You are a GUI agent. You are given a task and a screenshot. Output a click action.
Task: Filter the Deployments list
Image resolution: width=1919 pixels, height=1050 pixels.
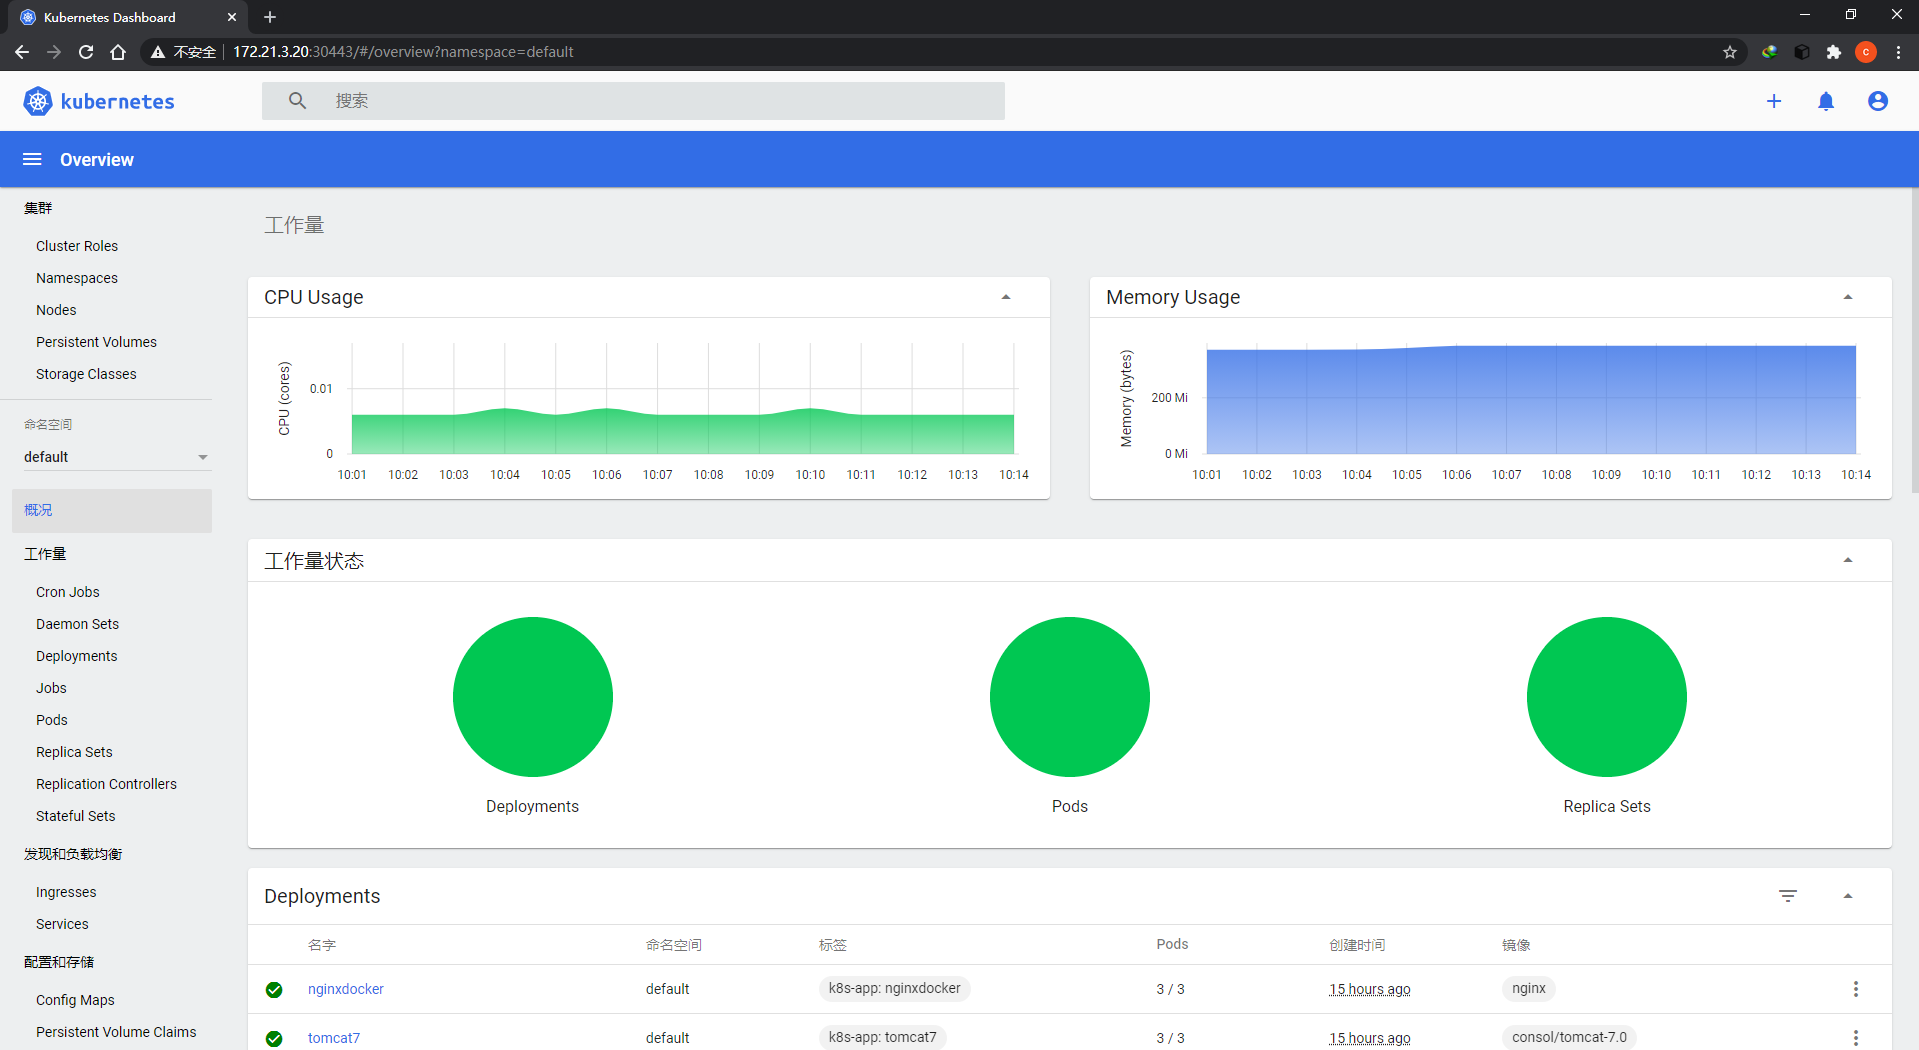point(1788,896)
